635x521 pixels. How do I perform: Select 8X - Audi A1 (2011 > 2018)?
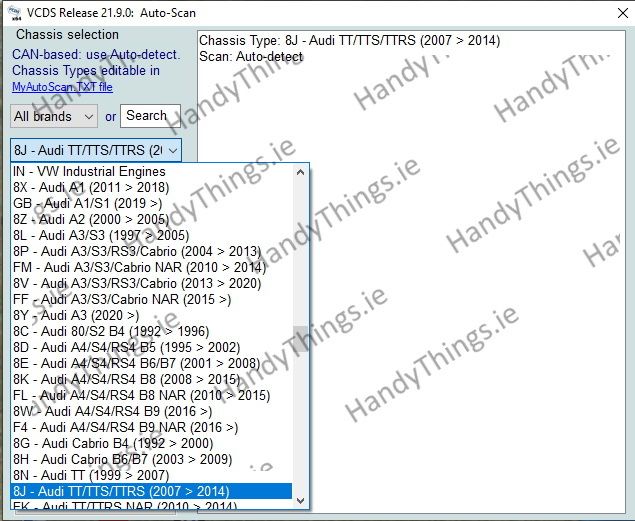[x=151, y=187]
